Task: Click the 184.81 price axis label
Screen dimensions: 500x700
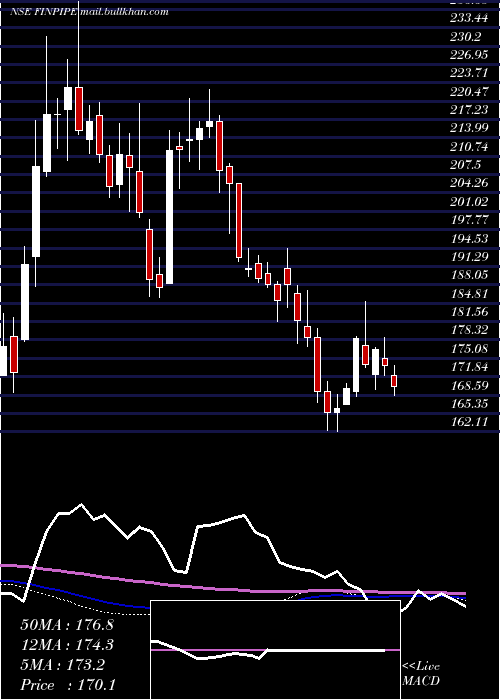Action: click(x=468, y=294)
